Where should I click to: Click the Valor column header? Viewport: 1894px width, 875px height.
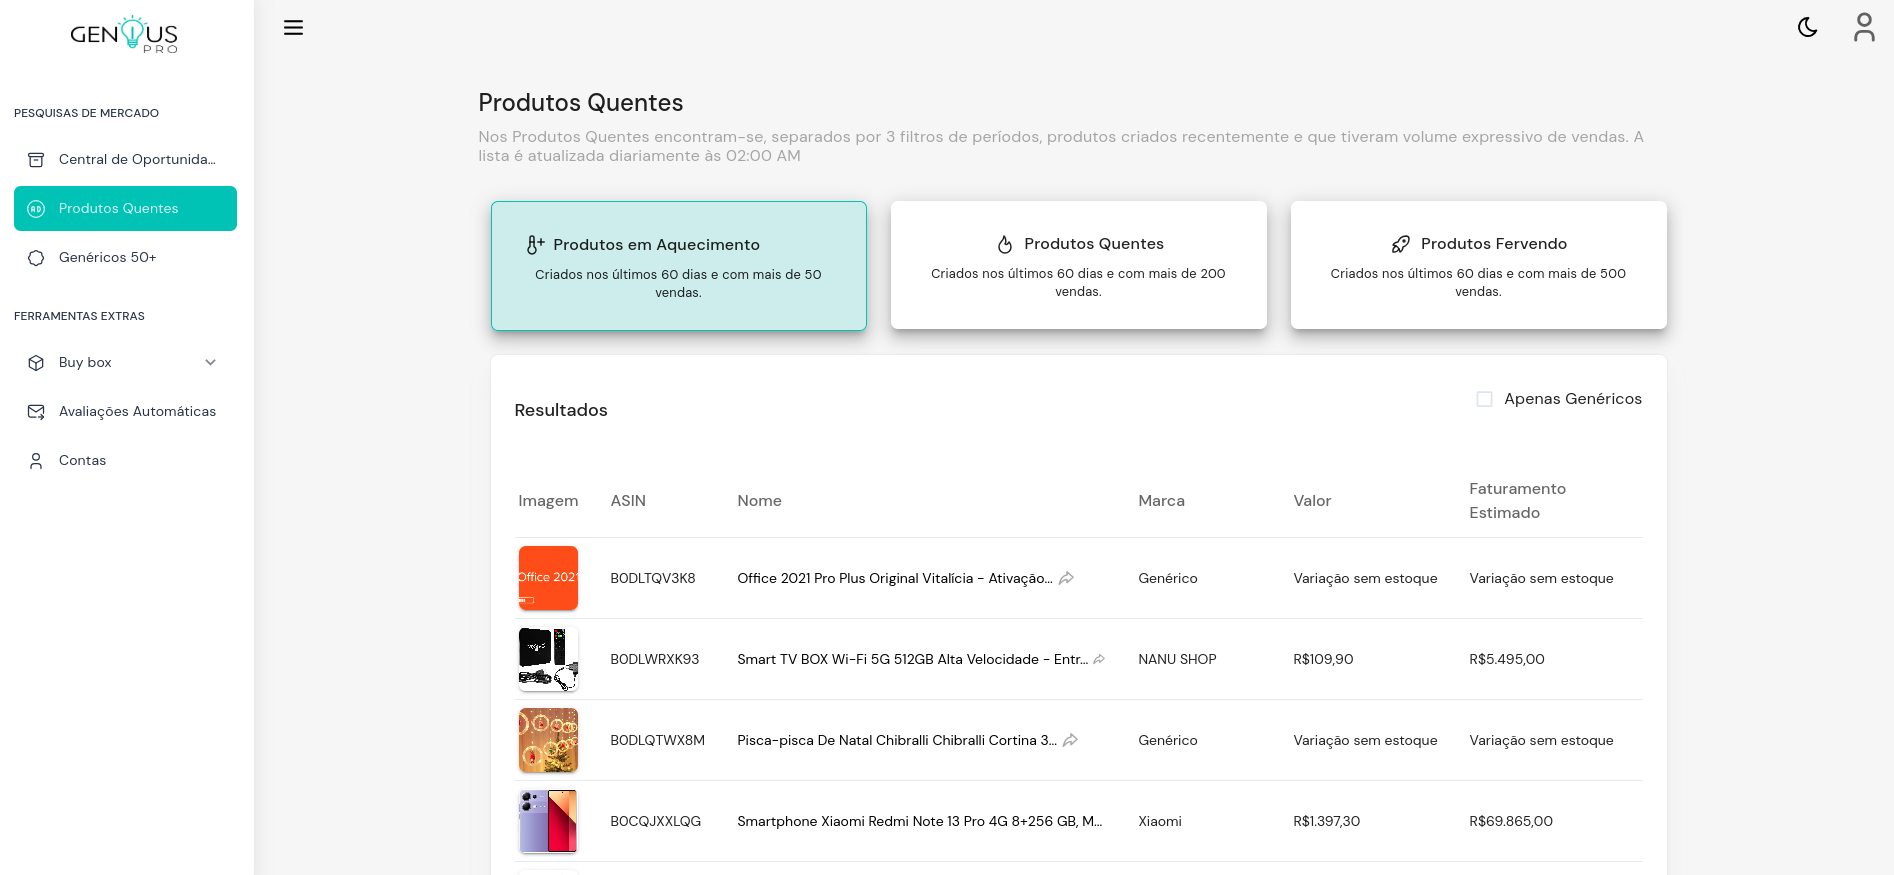tap(1312, 501)
